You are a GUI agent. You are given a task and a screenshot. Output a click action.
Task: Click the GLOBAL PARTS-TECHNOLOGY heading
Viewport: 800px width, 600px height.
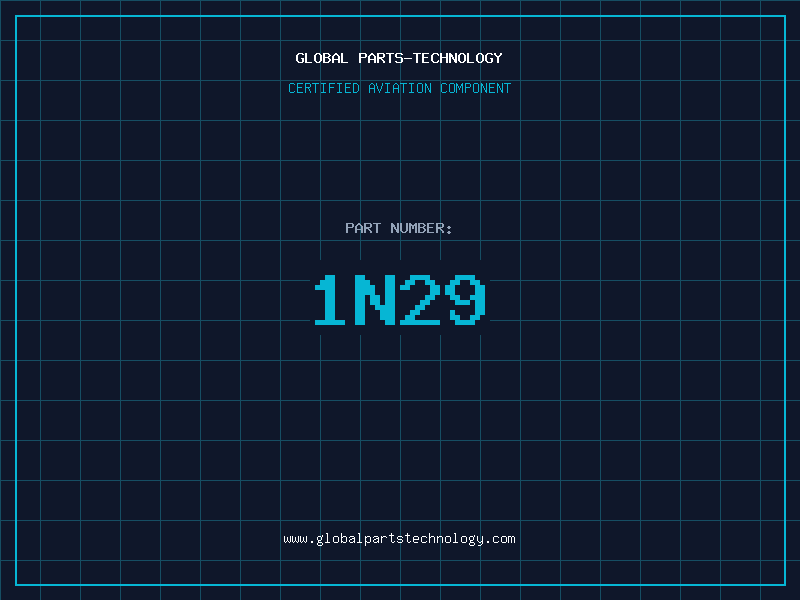pos(399,58)
